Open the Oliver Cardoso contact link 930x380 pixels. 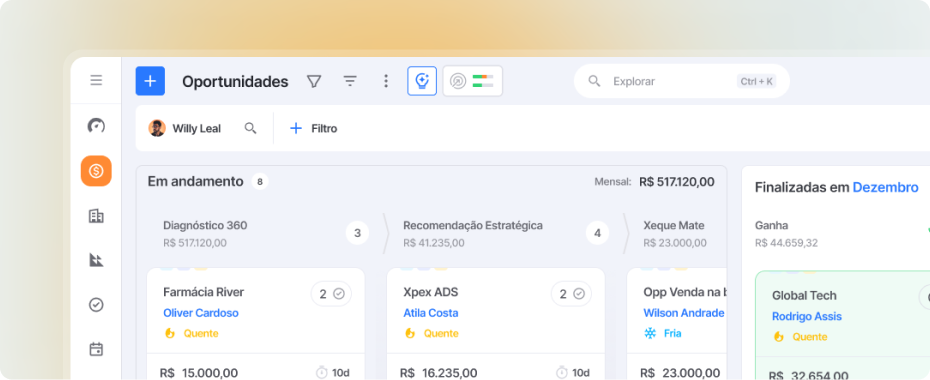(201, 313)
